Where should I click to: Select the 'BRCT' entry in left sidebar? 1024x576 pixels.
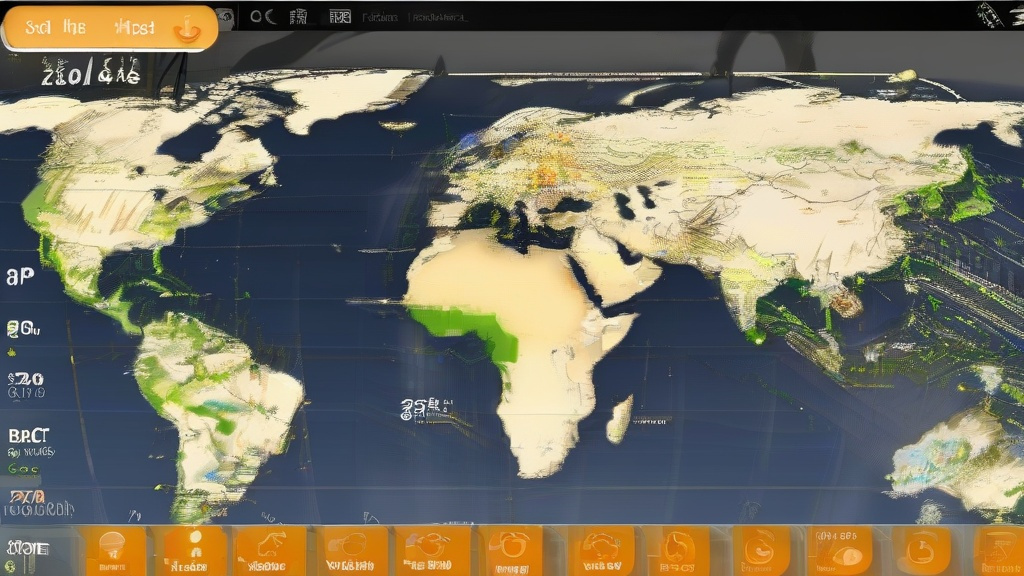click(28, 437)
